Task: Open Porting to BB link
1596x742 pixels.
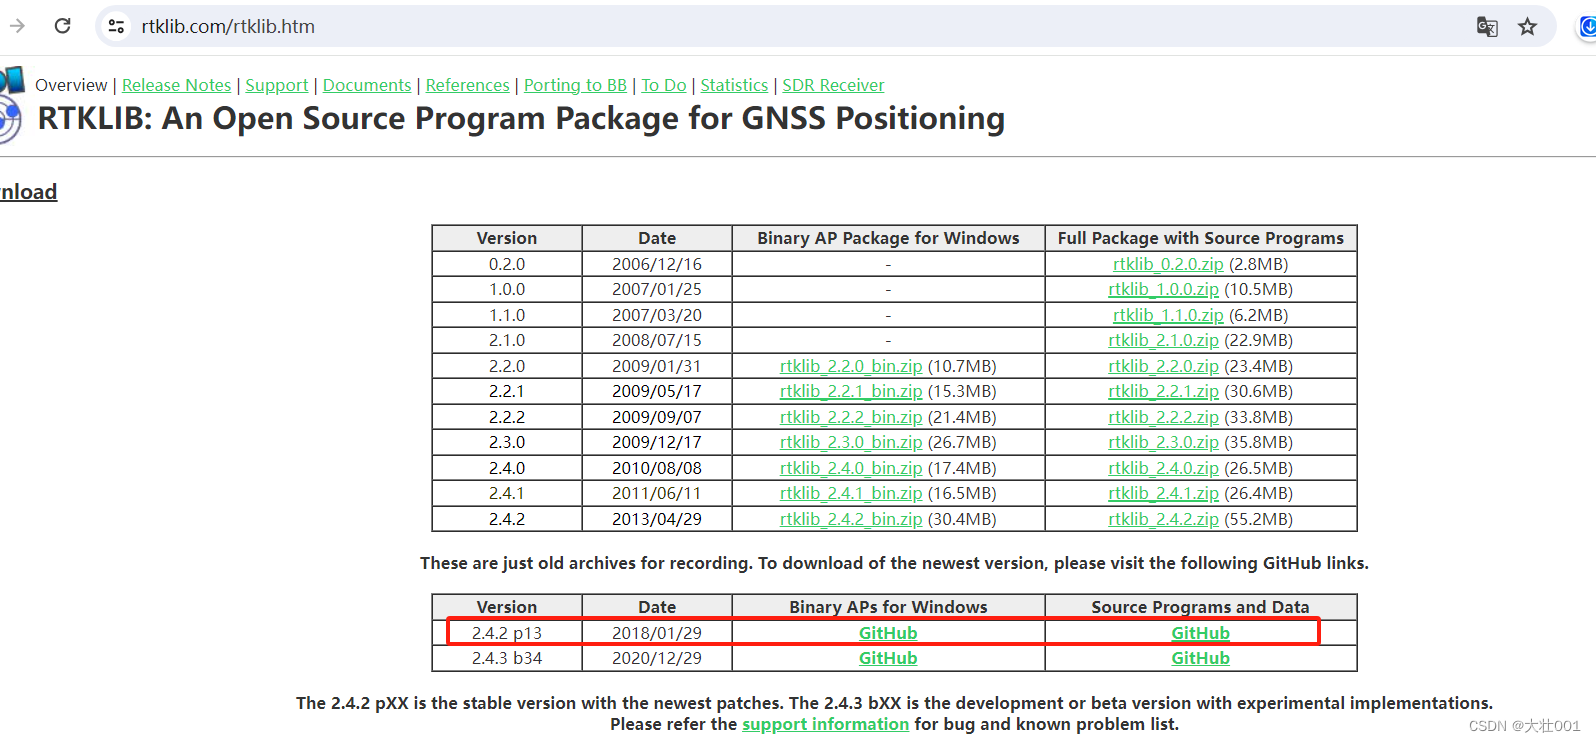Action: coord(575,85)
